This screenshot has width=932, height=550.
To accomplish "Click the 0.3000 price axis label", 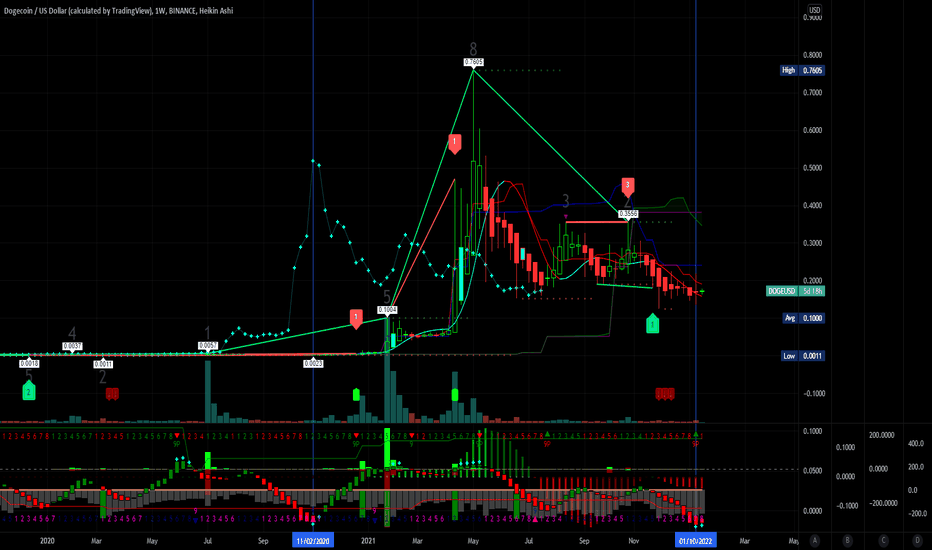I will coord(813,243).
